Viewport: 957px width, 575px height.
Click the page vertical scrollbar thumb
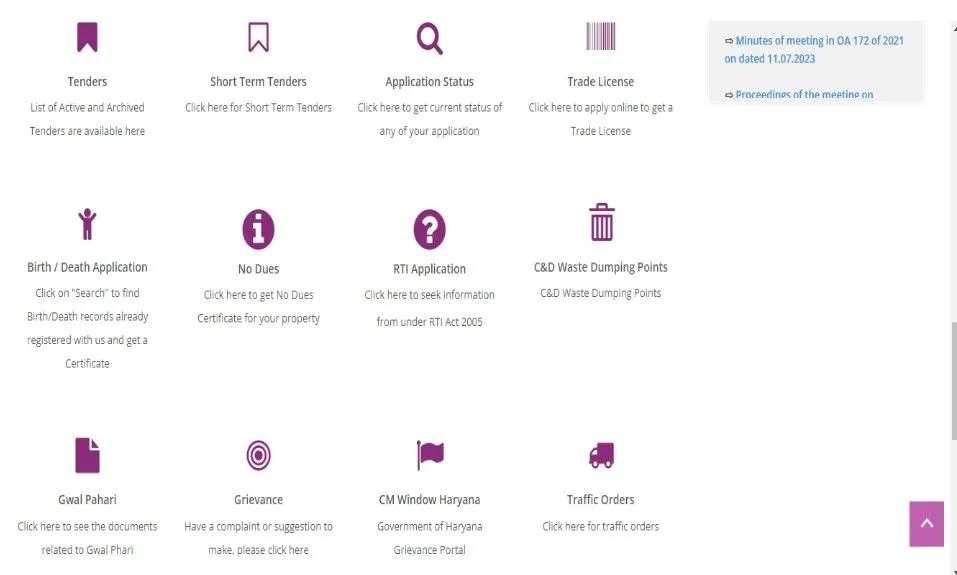coord(951,380)
